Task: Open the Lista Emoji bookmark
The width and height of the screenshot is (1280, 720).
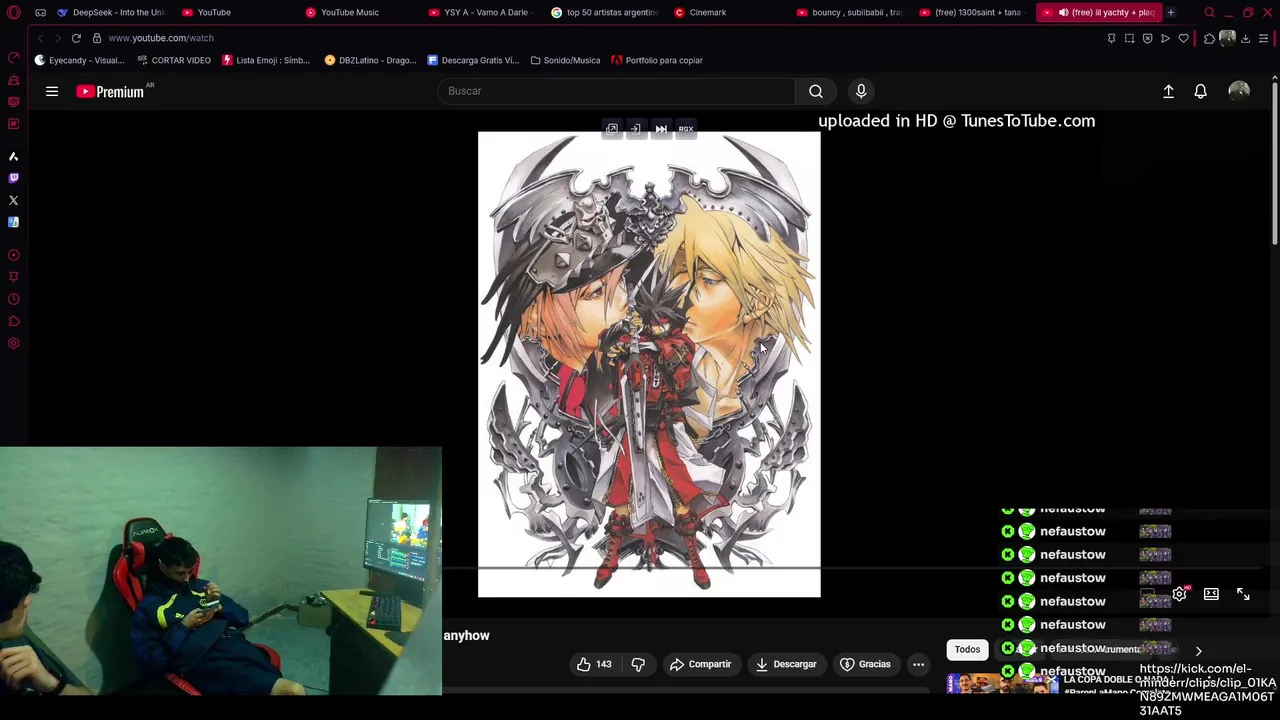Action: pyautogui.click(x=266, y=60)
